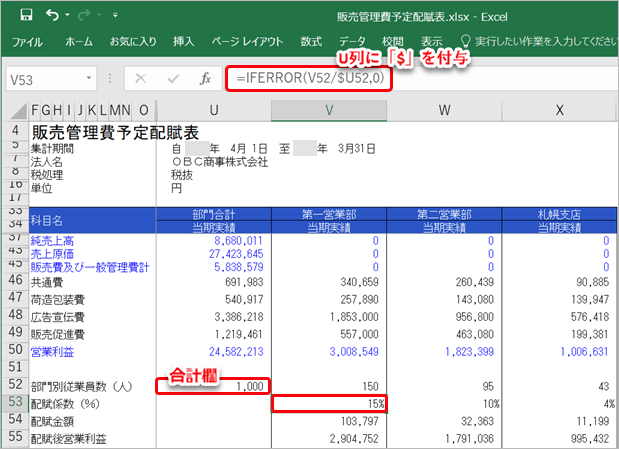Open the ページ レイアウト ribbon tab
Viewport: 619px width, 449px height.
(x=247, y=41)
